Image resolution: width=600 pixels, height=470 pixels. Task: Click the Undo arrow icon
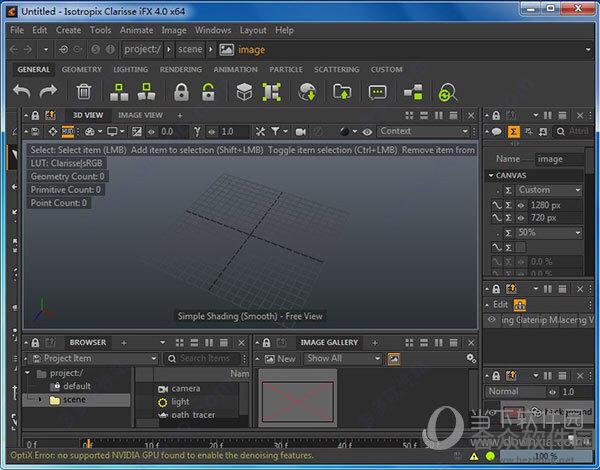[22, 92]
